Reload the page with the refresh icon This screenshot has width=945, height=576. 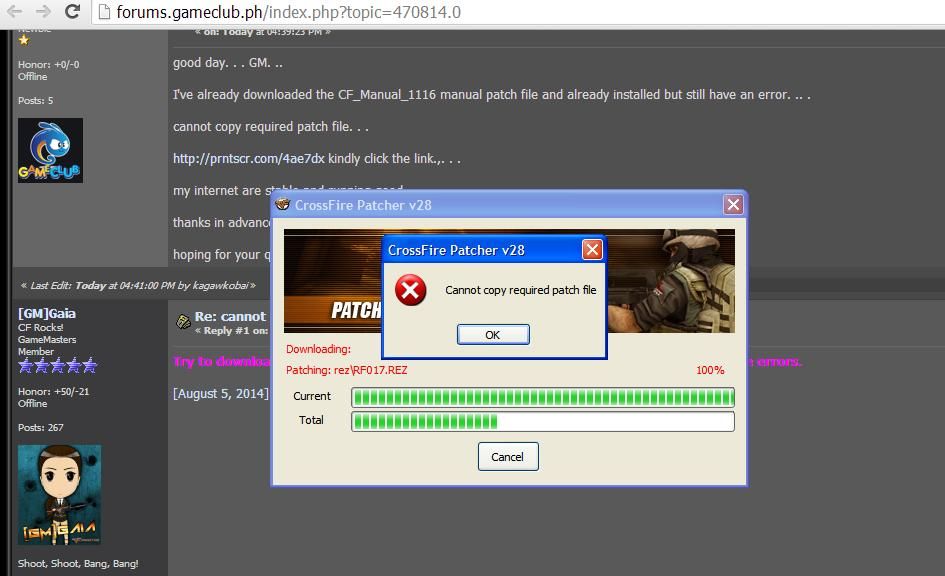point(72,11)
